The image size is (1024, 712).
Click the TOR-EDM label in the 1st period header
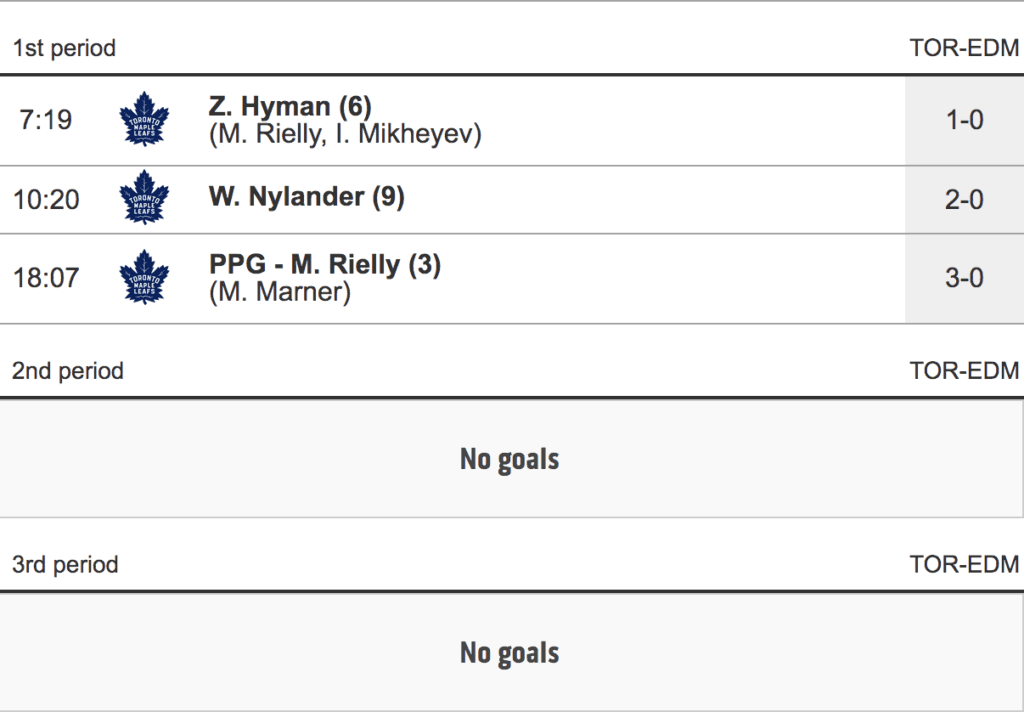pyautogui.click(x=964, y=48)
